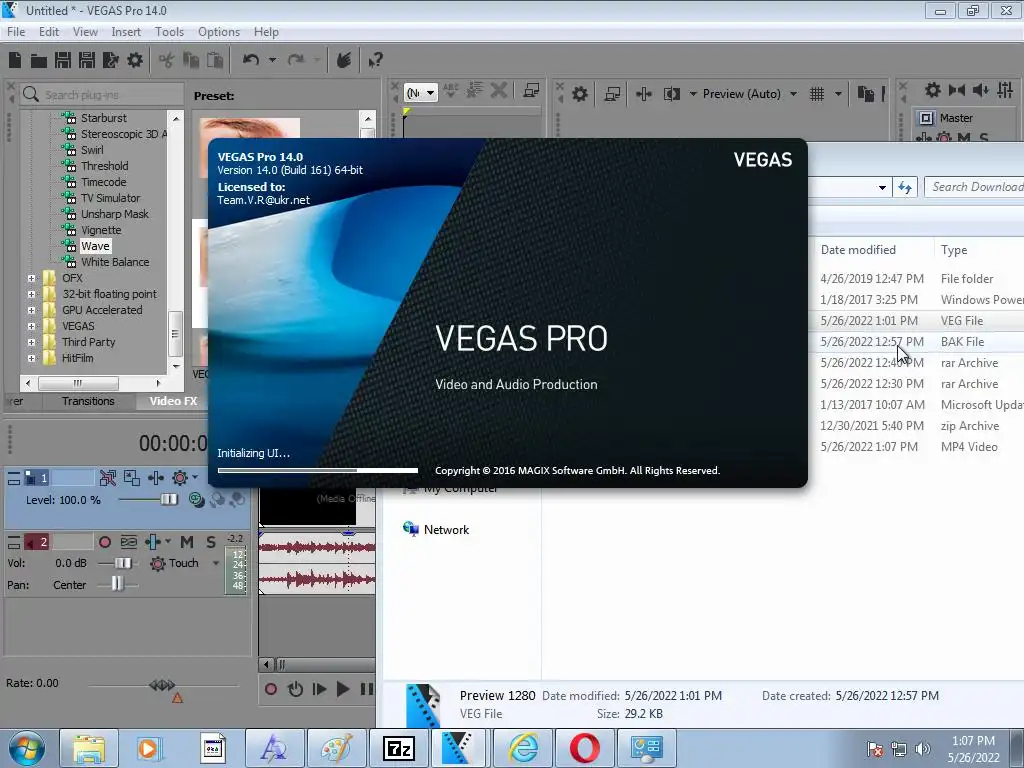The height and width of the screenshot is (768, 1024).
Task: Expand the GPU Accelerated folder
Action: click(x=31, y=310)
